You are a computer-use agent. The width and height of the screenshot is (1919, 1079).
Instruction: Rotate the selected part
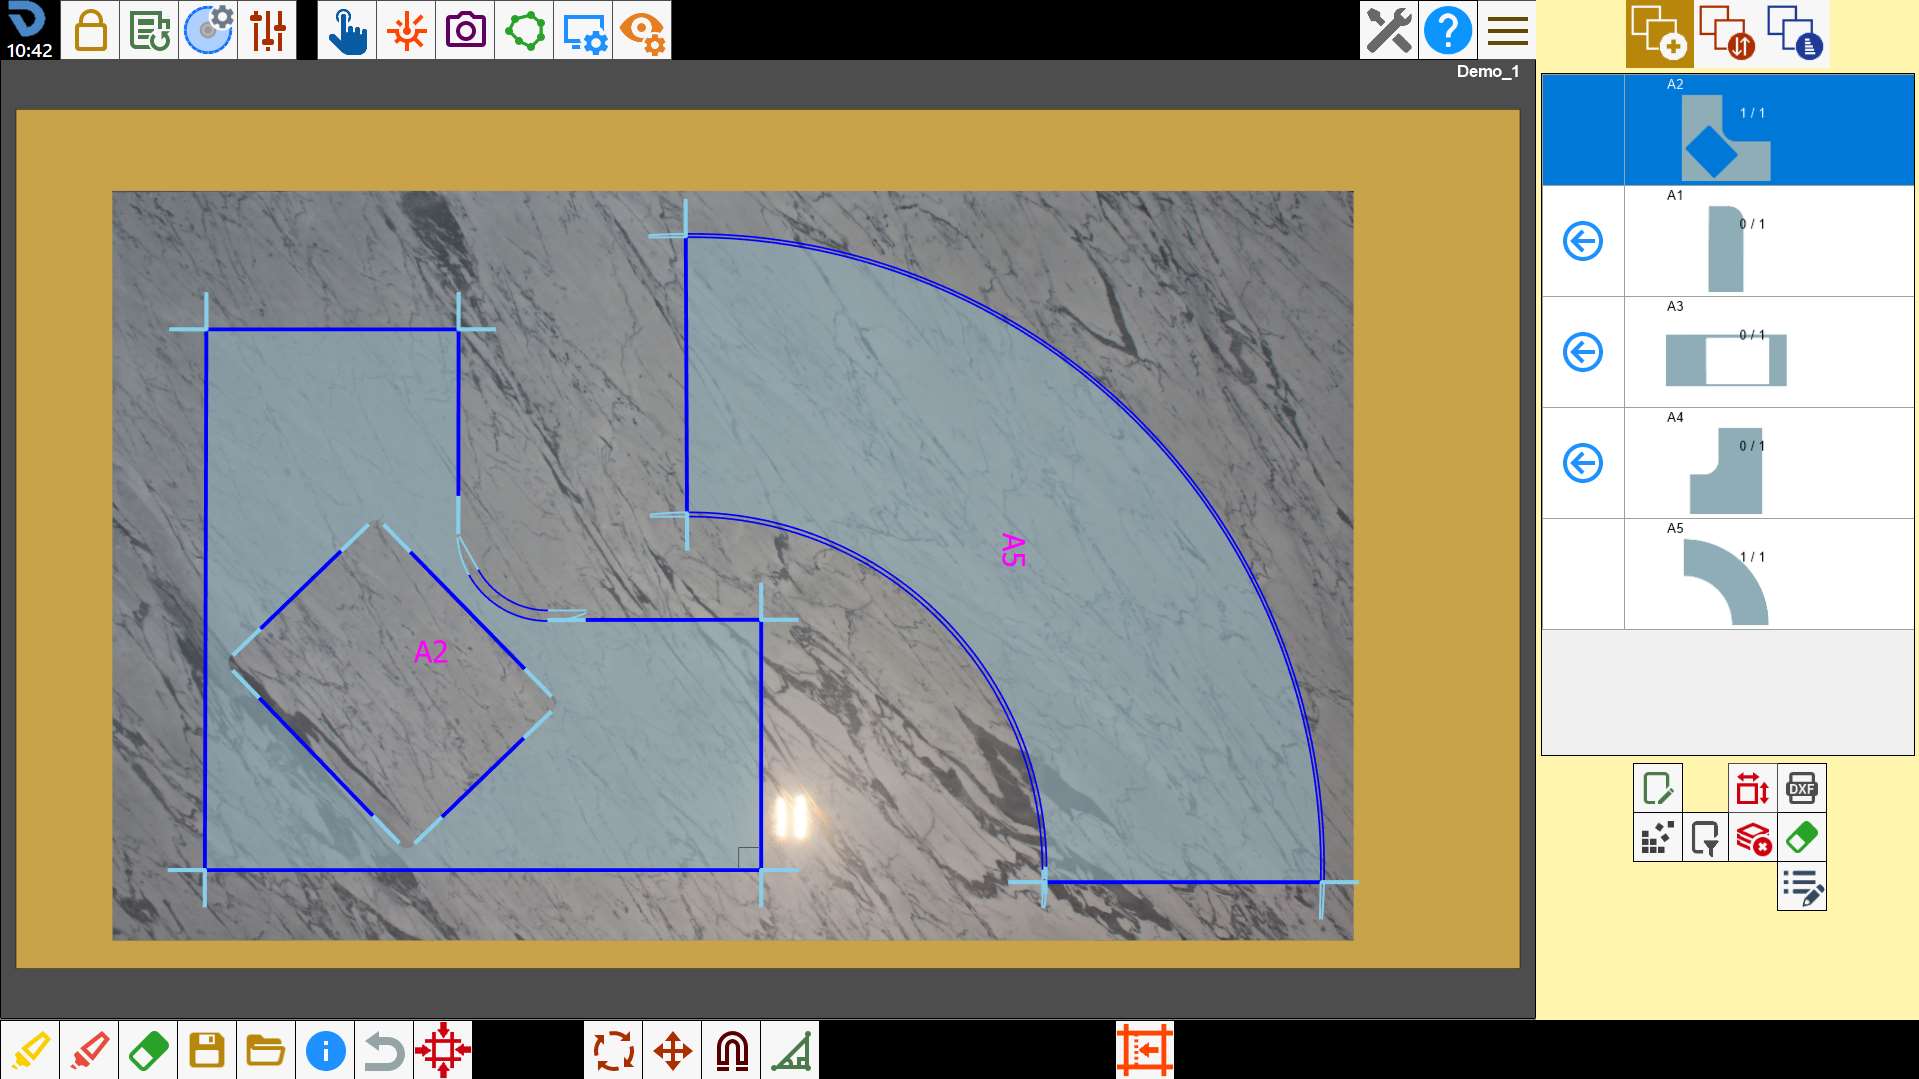click(x=614, y=1050)
